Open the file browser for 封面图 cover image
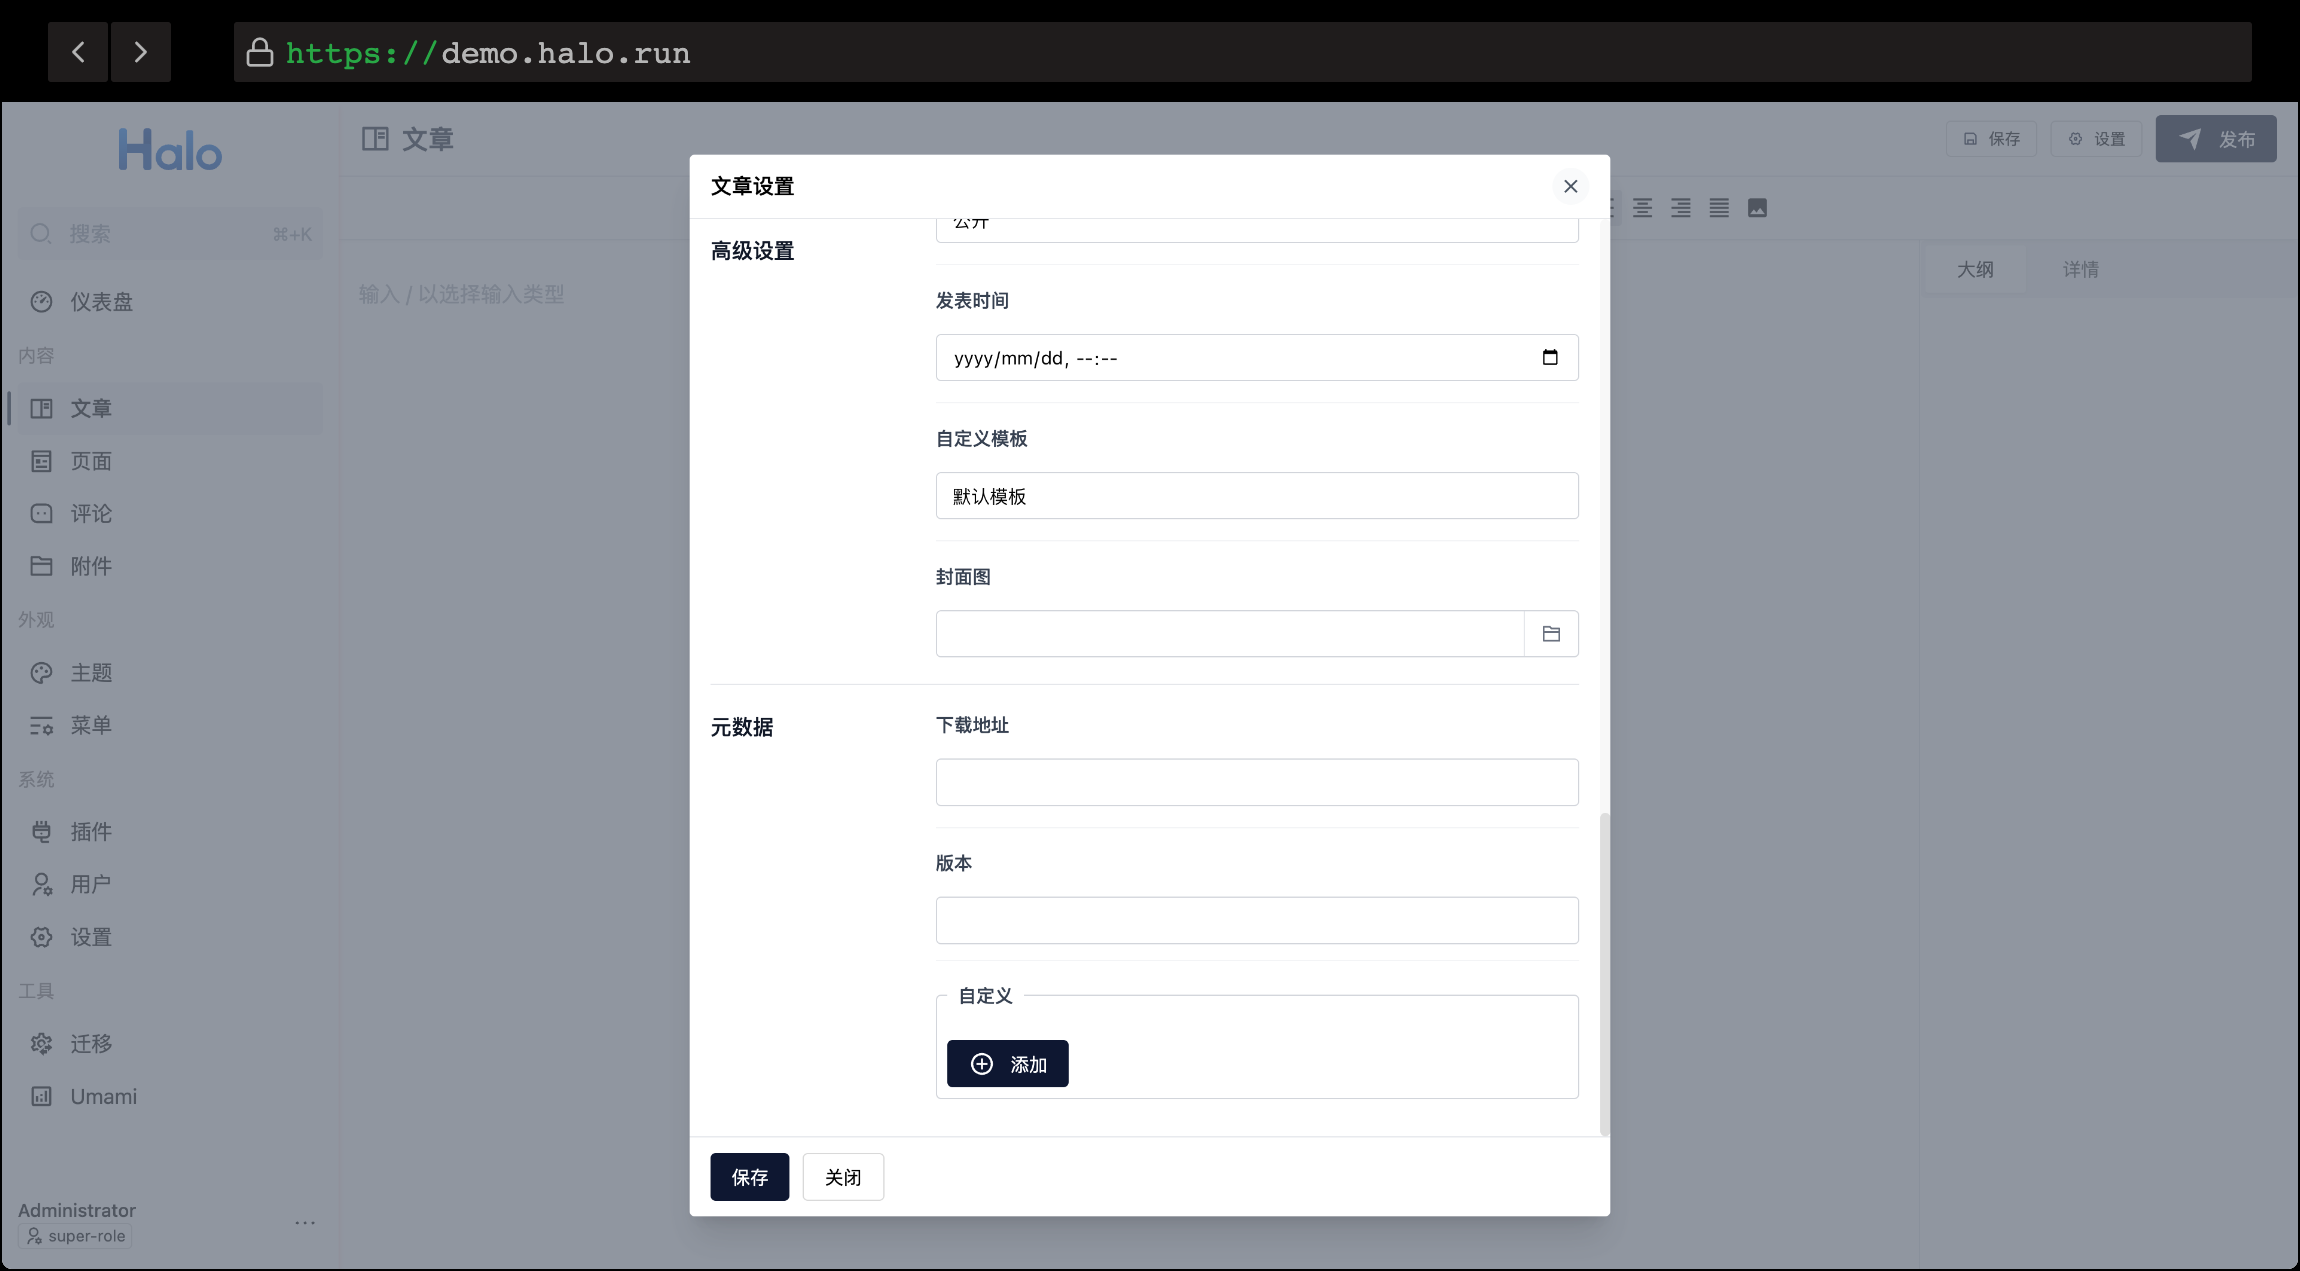Screen dimensions: 2300x1271 click(1551, 633)
